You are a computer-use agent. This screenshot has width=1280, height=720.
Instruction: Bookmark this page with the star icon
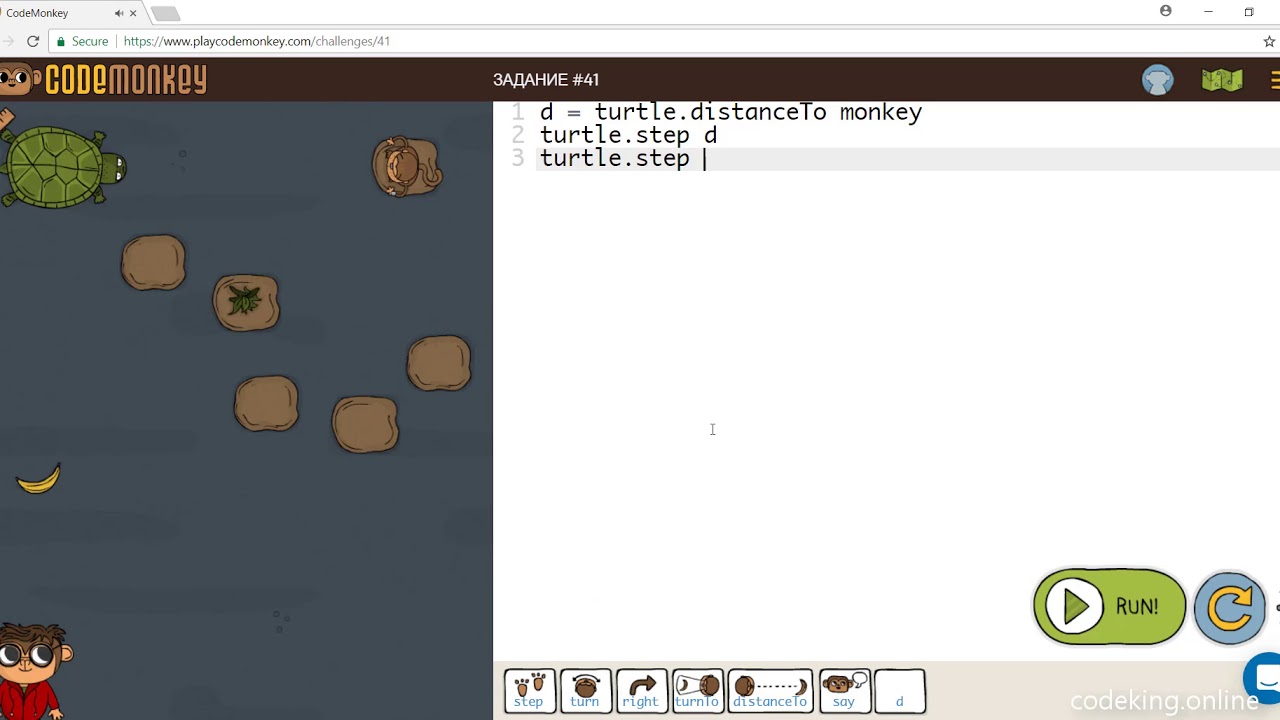coord(1270,41)
